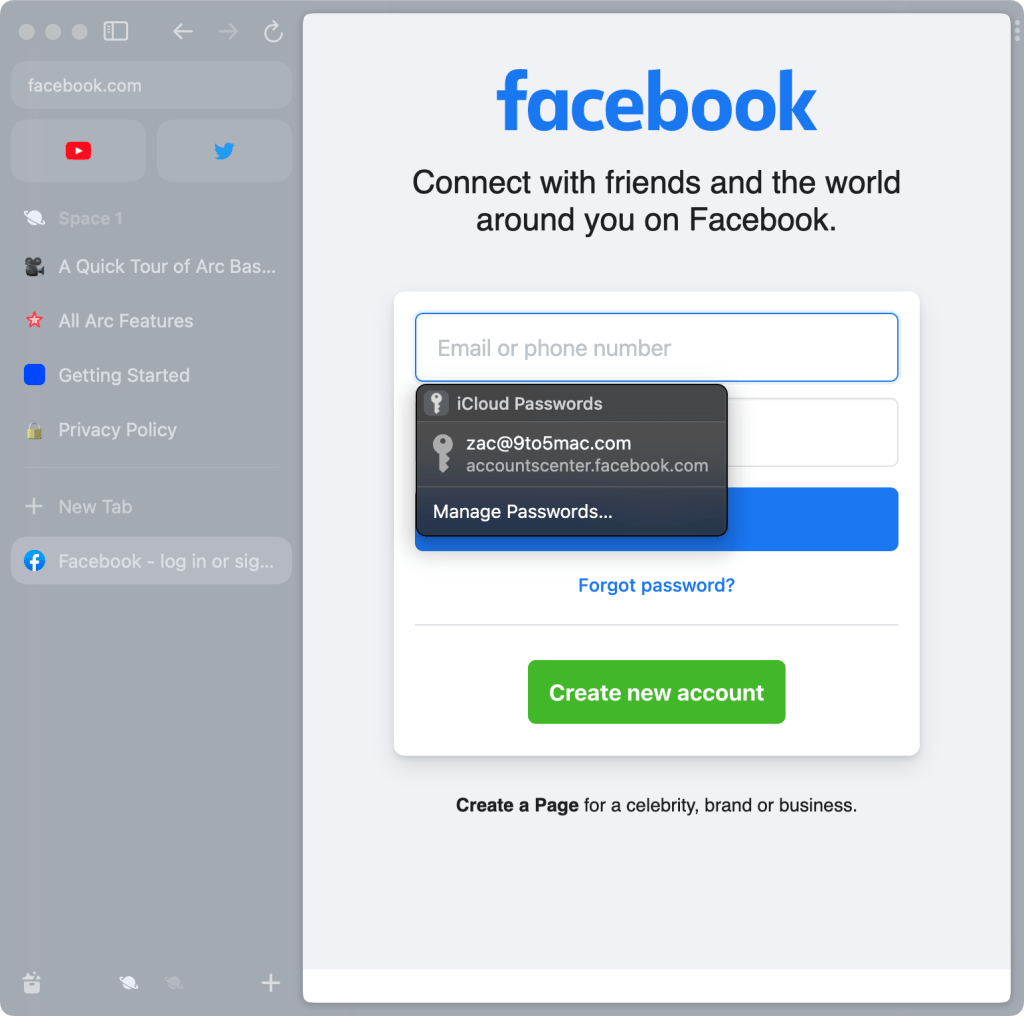Click the plus icon at sidebar bottom-right
This screenshot has height=1016, width=1024.
[270, 982]
